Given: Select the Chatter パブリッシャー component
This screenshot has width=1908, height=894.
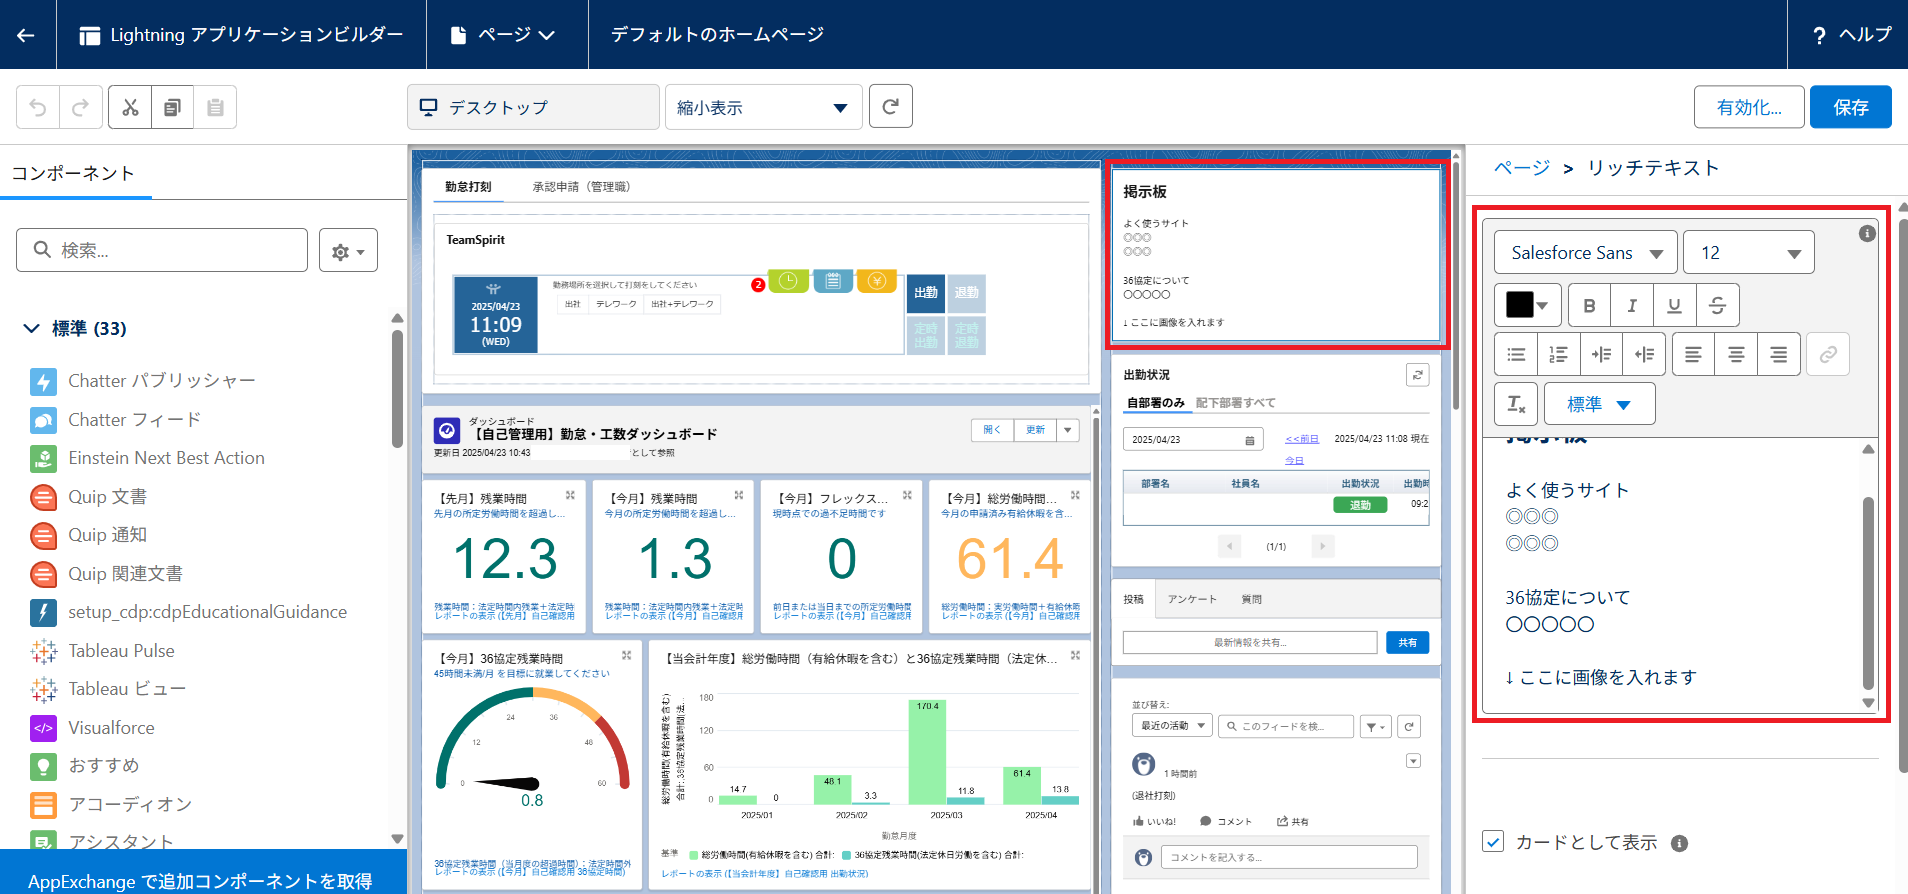Looking at the screenshot, I should pyautogui.click(x=162, y=381).
